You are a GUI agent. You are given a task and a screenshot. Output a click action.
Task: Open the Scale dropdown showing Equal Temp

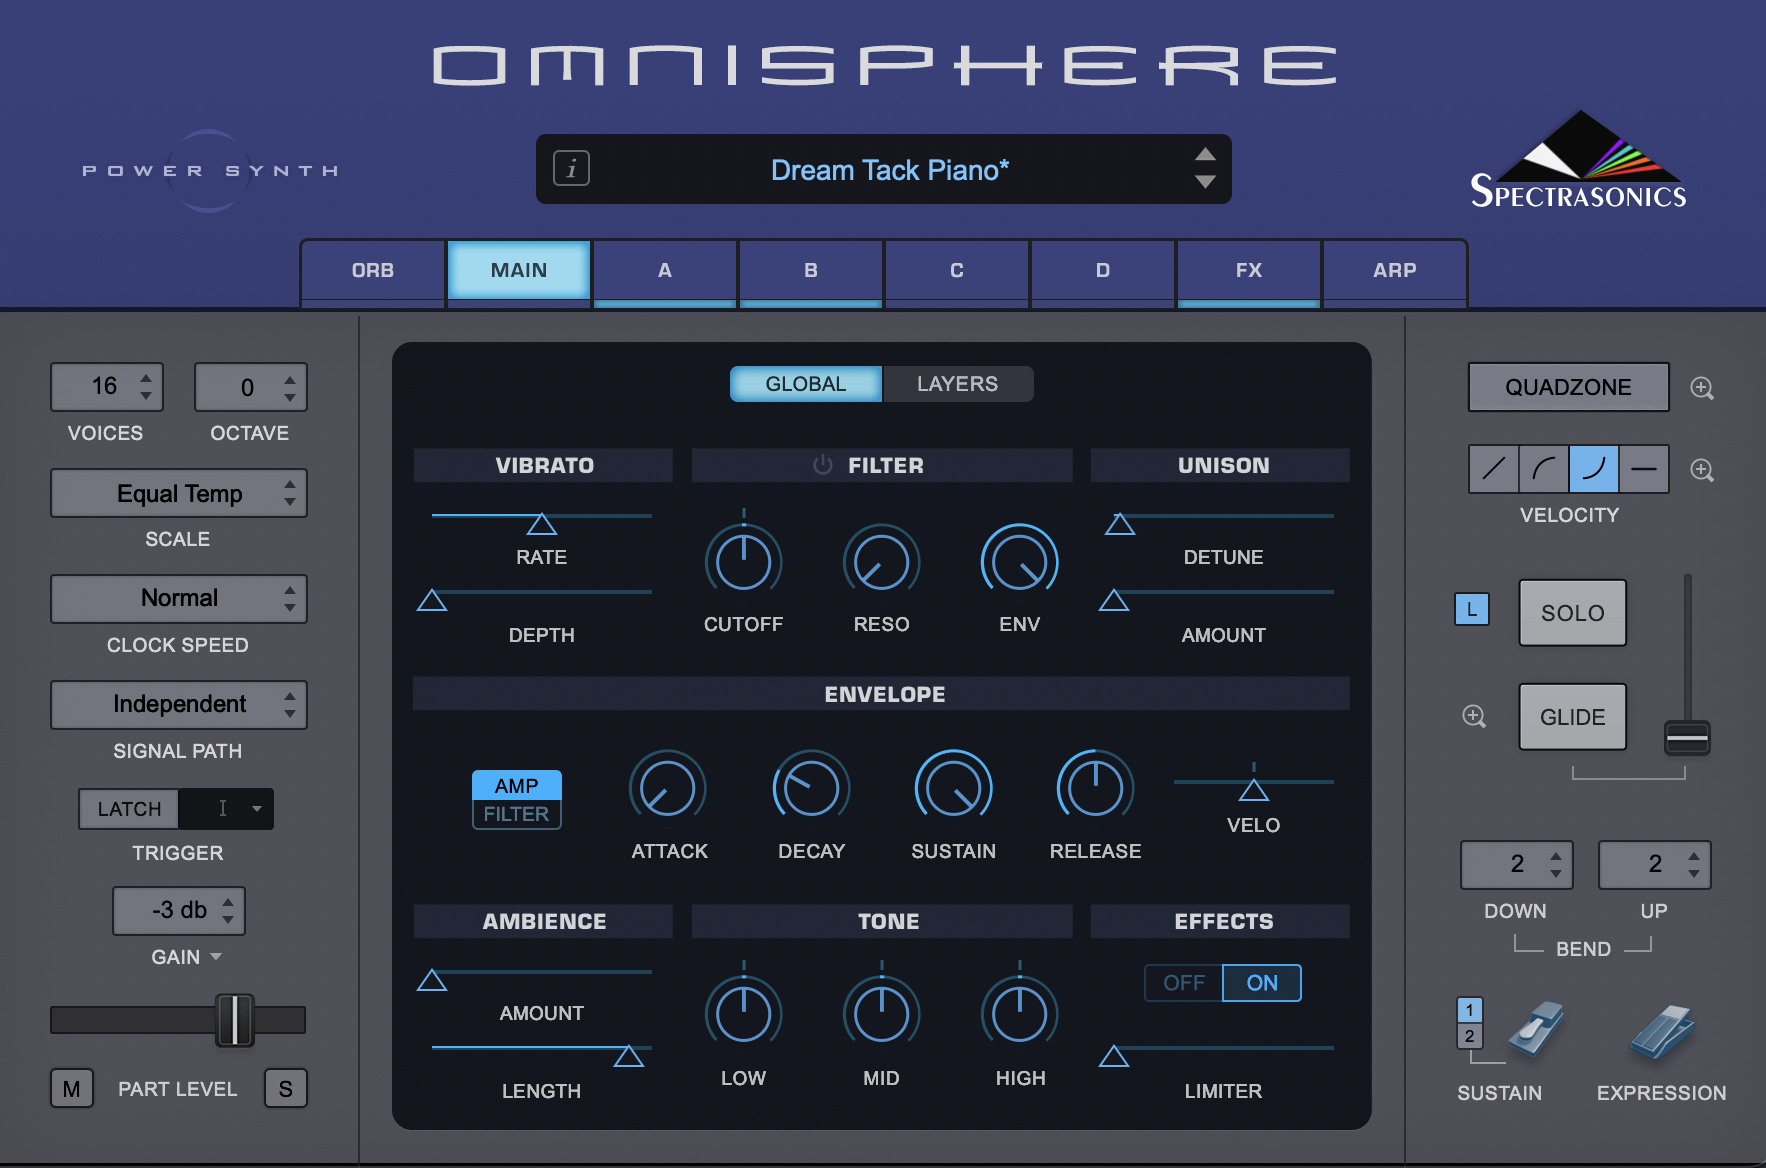pos(179,493)
